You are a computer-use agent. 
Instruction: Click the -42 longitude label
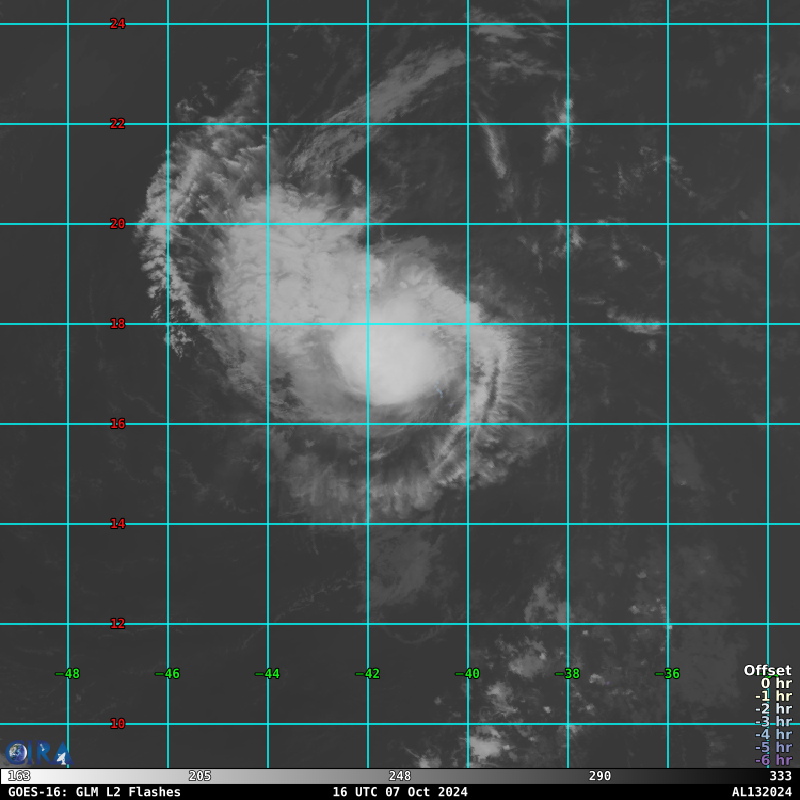[367, 674]
